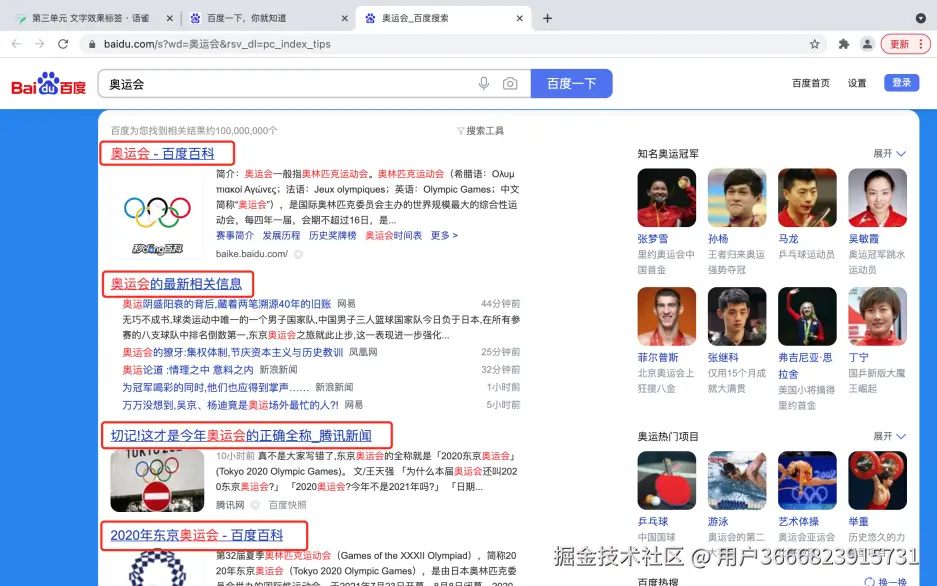Open the Chrome three-dot menu
Screen dimensions: 937x586
(921, 44)
